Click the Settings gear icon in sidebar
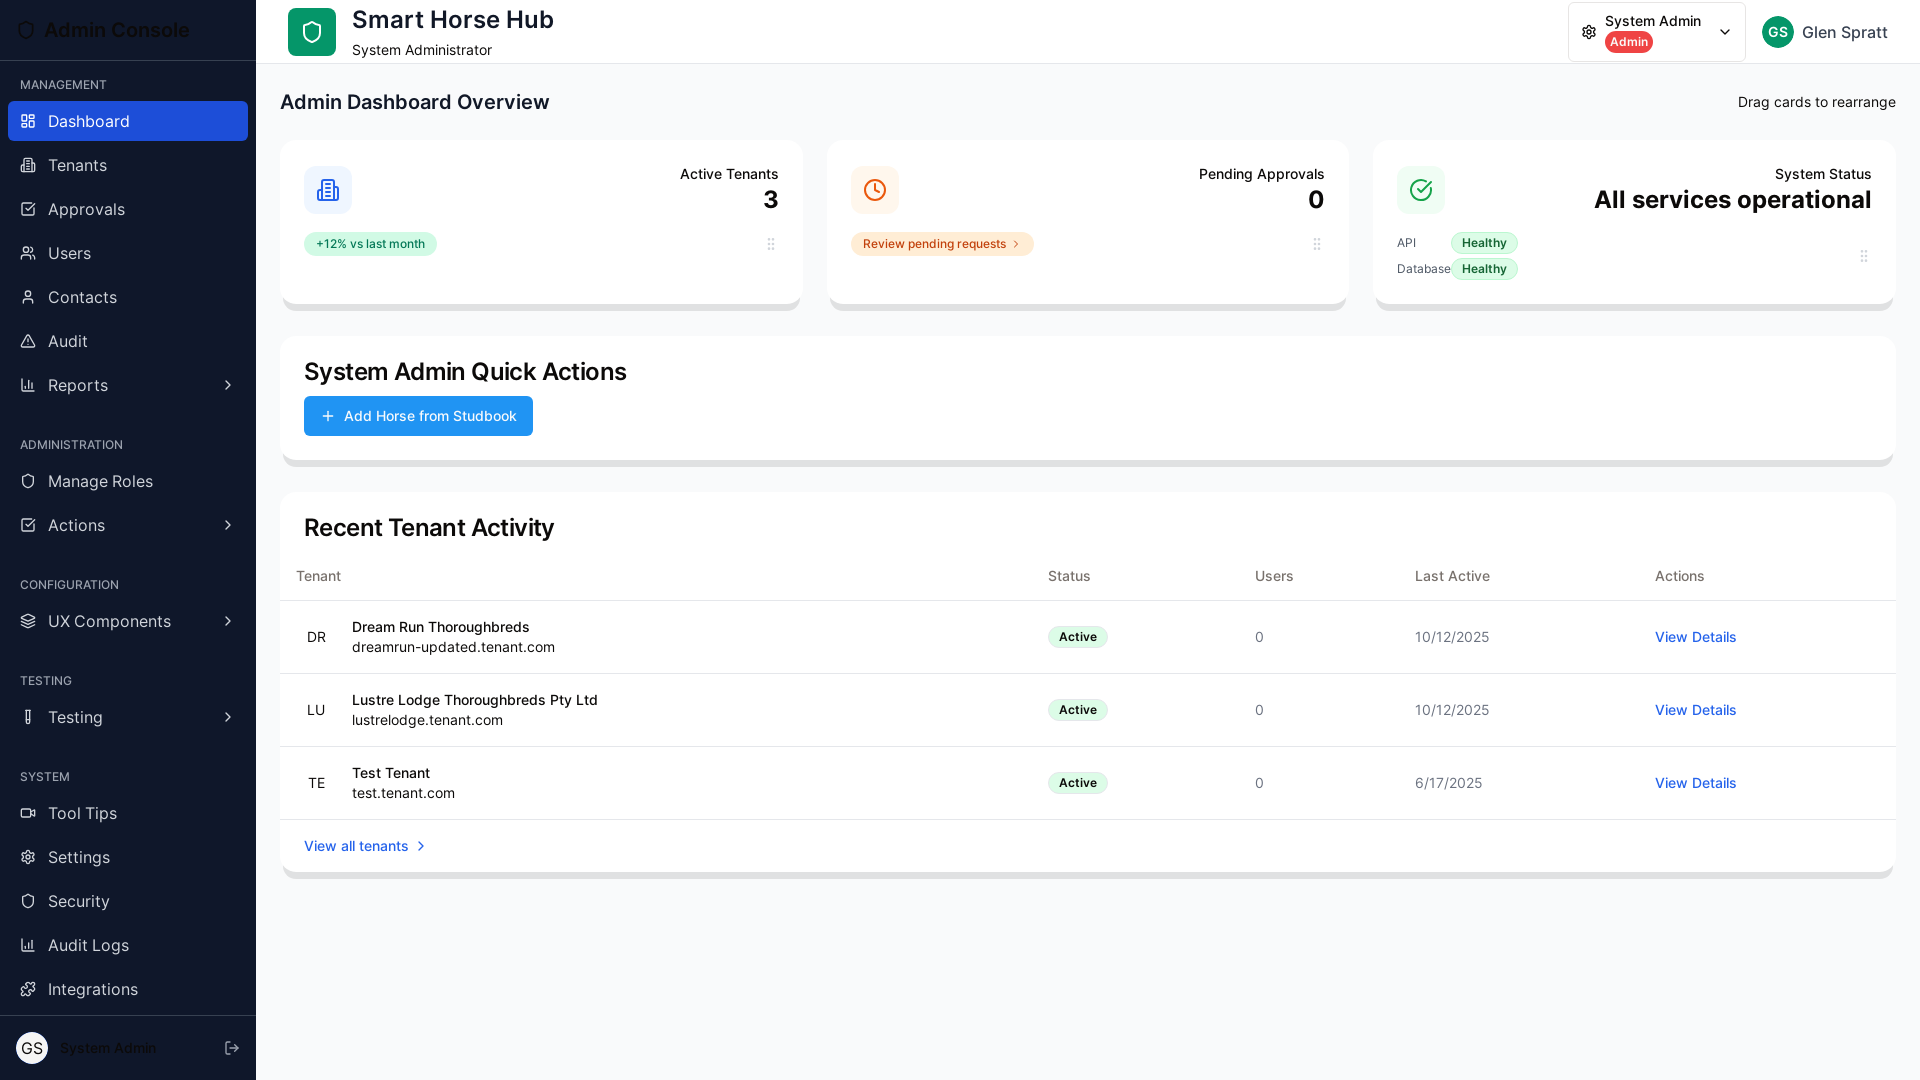This screenshot has width=1920, height=1080. pyautogui.click(x=28, y=857)
